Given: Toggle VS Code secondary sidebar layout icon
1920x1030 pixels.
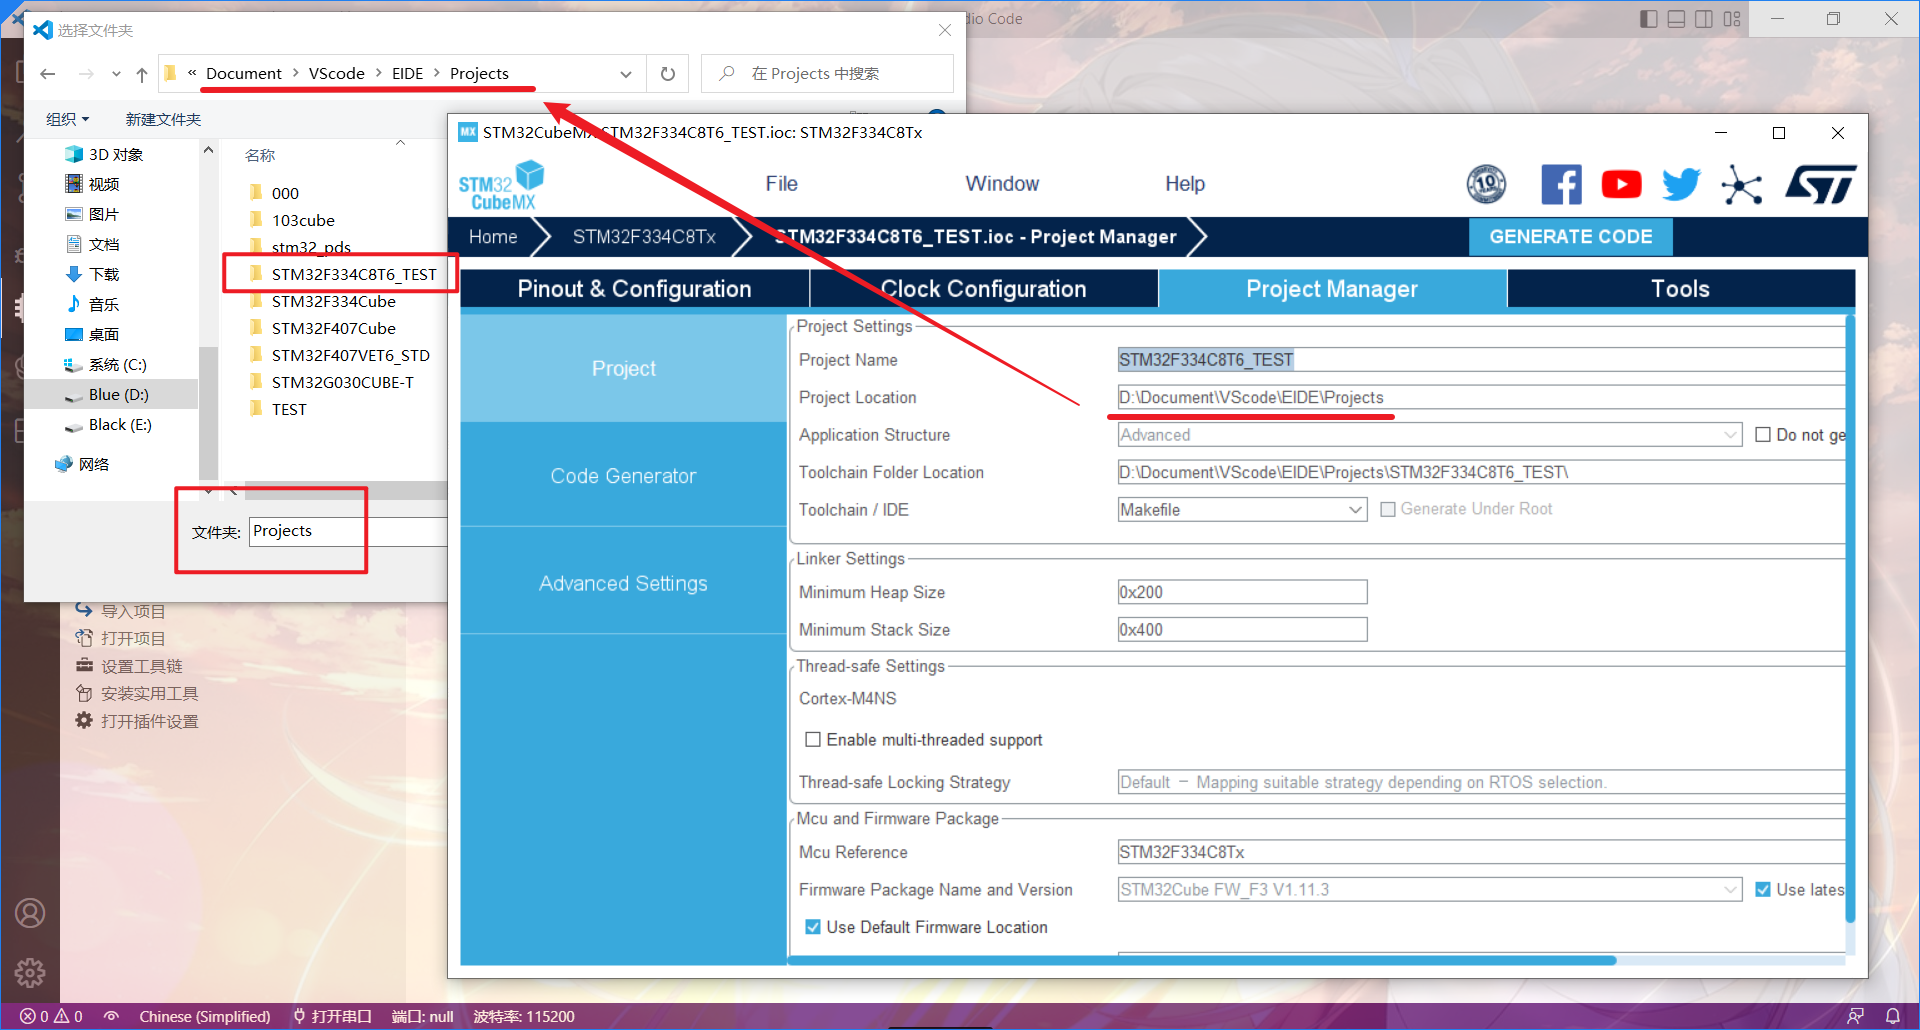Looking at the screenshot, I should pos(1705,19).
